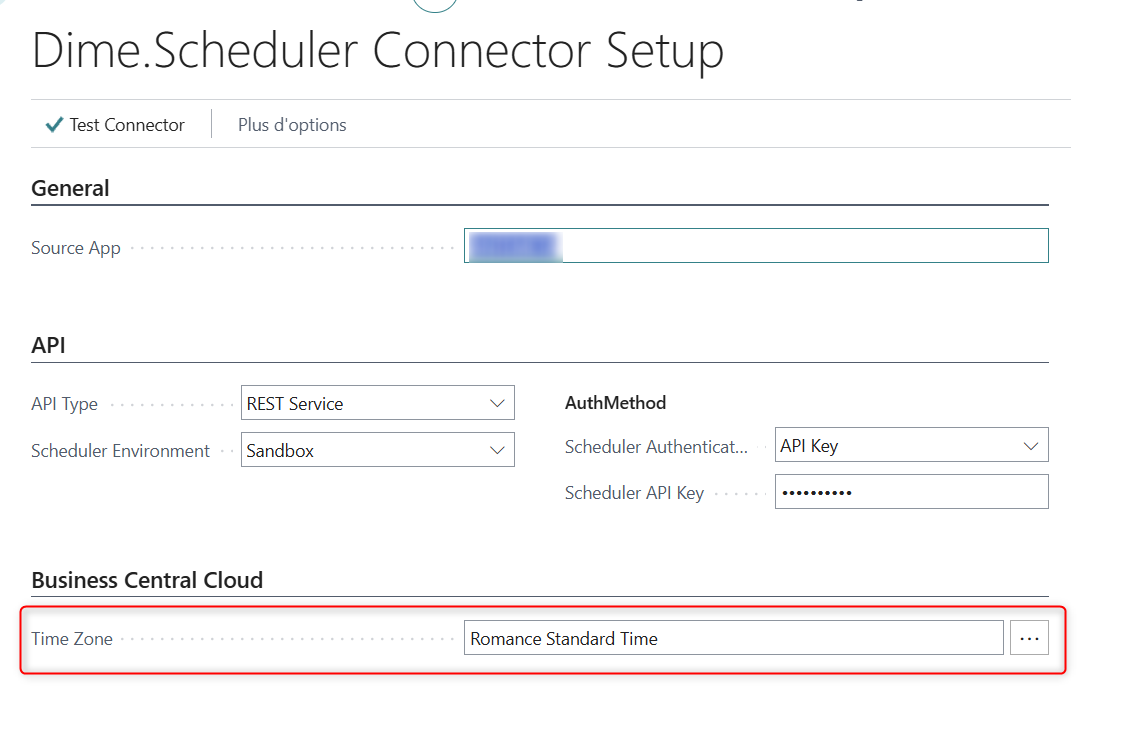Click the Dime.Scheduler Connector Setup title

point(378,51)
